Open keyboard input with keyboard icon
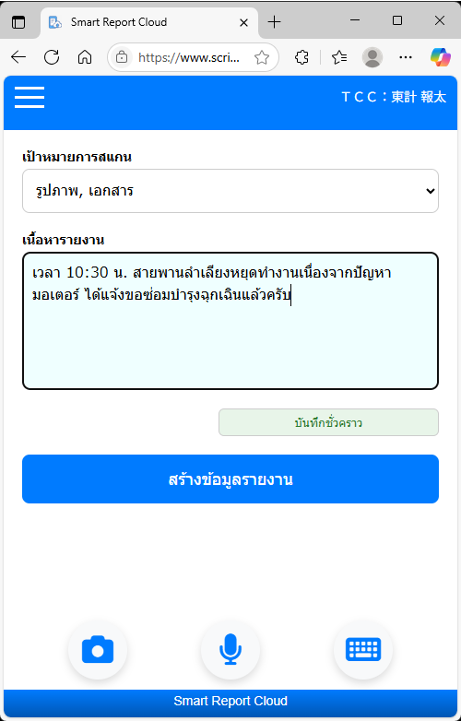Screen dimensions: 461x721 click(363, 649)
